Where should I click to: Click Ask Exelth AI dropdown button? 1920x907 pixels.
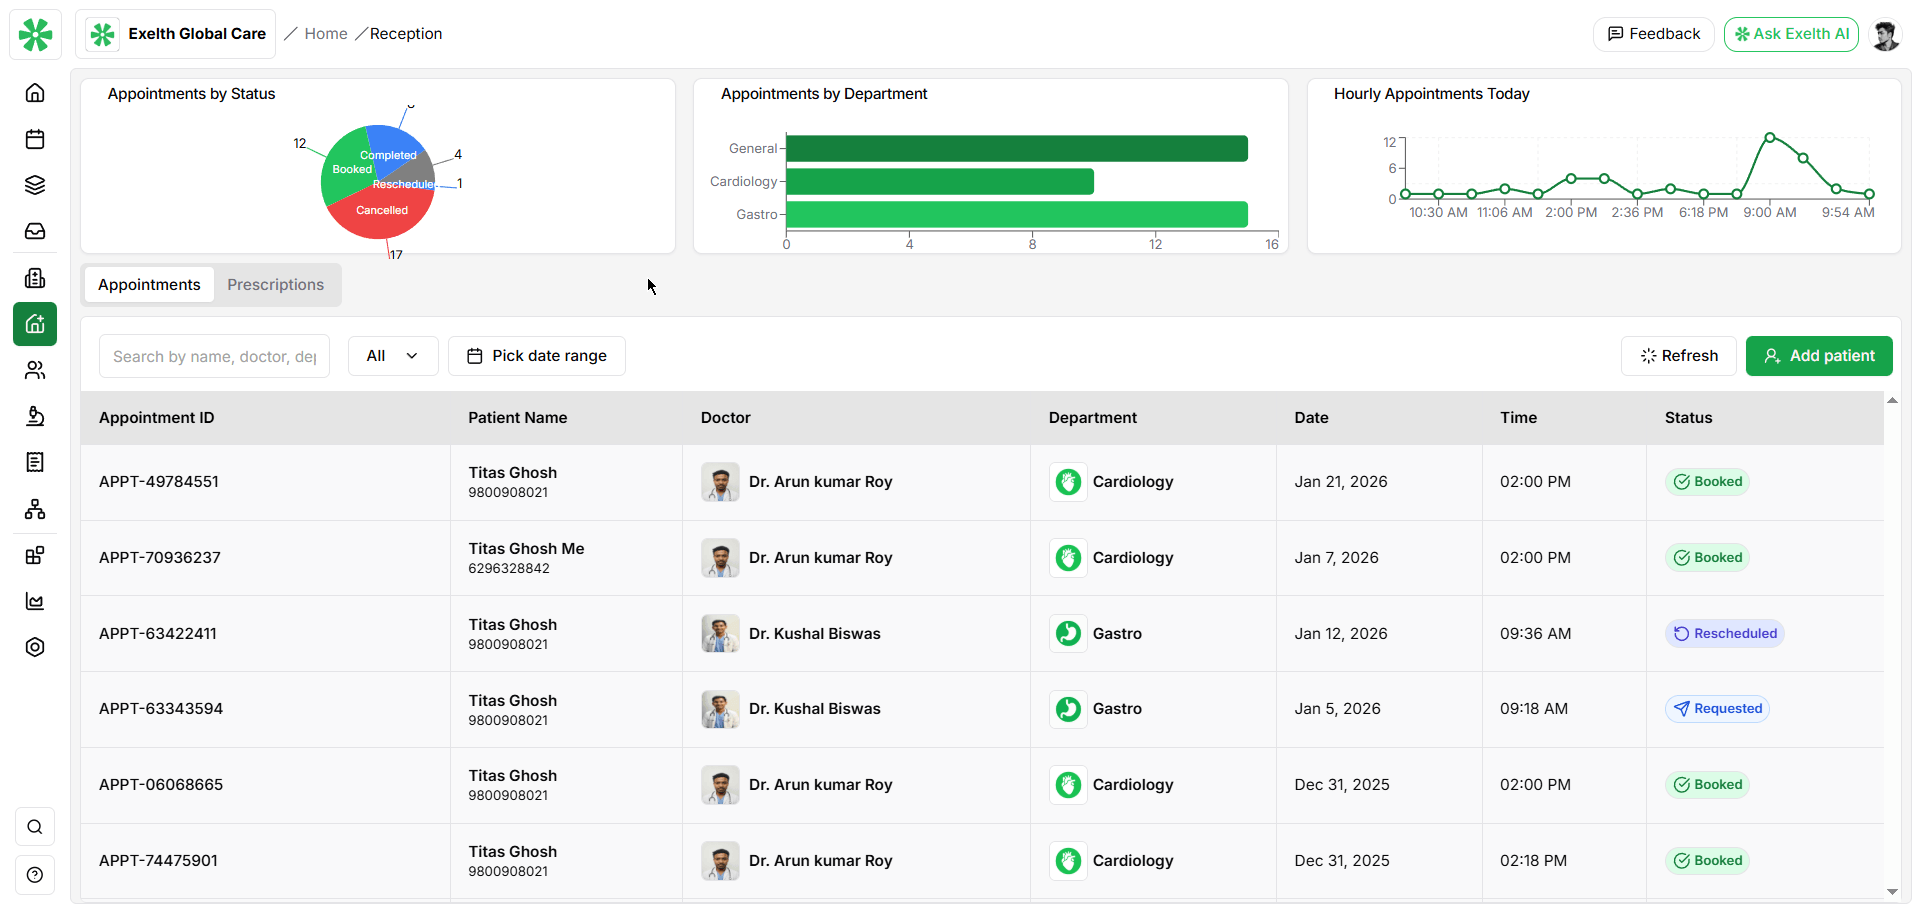(x=1790, y=33)
